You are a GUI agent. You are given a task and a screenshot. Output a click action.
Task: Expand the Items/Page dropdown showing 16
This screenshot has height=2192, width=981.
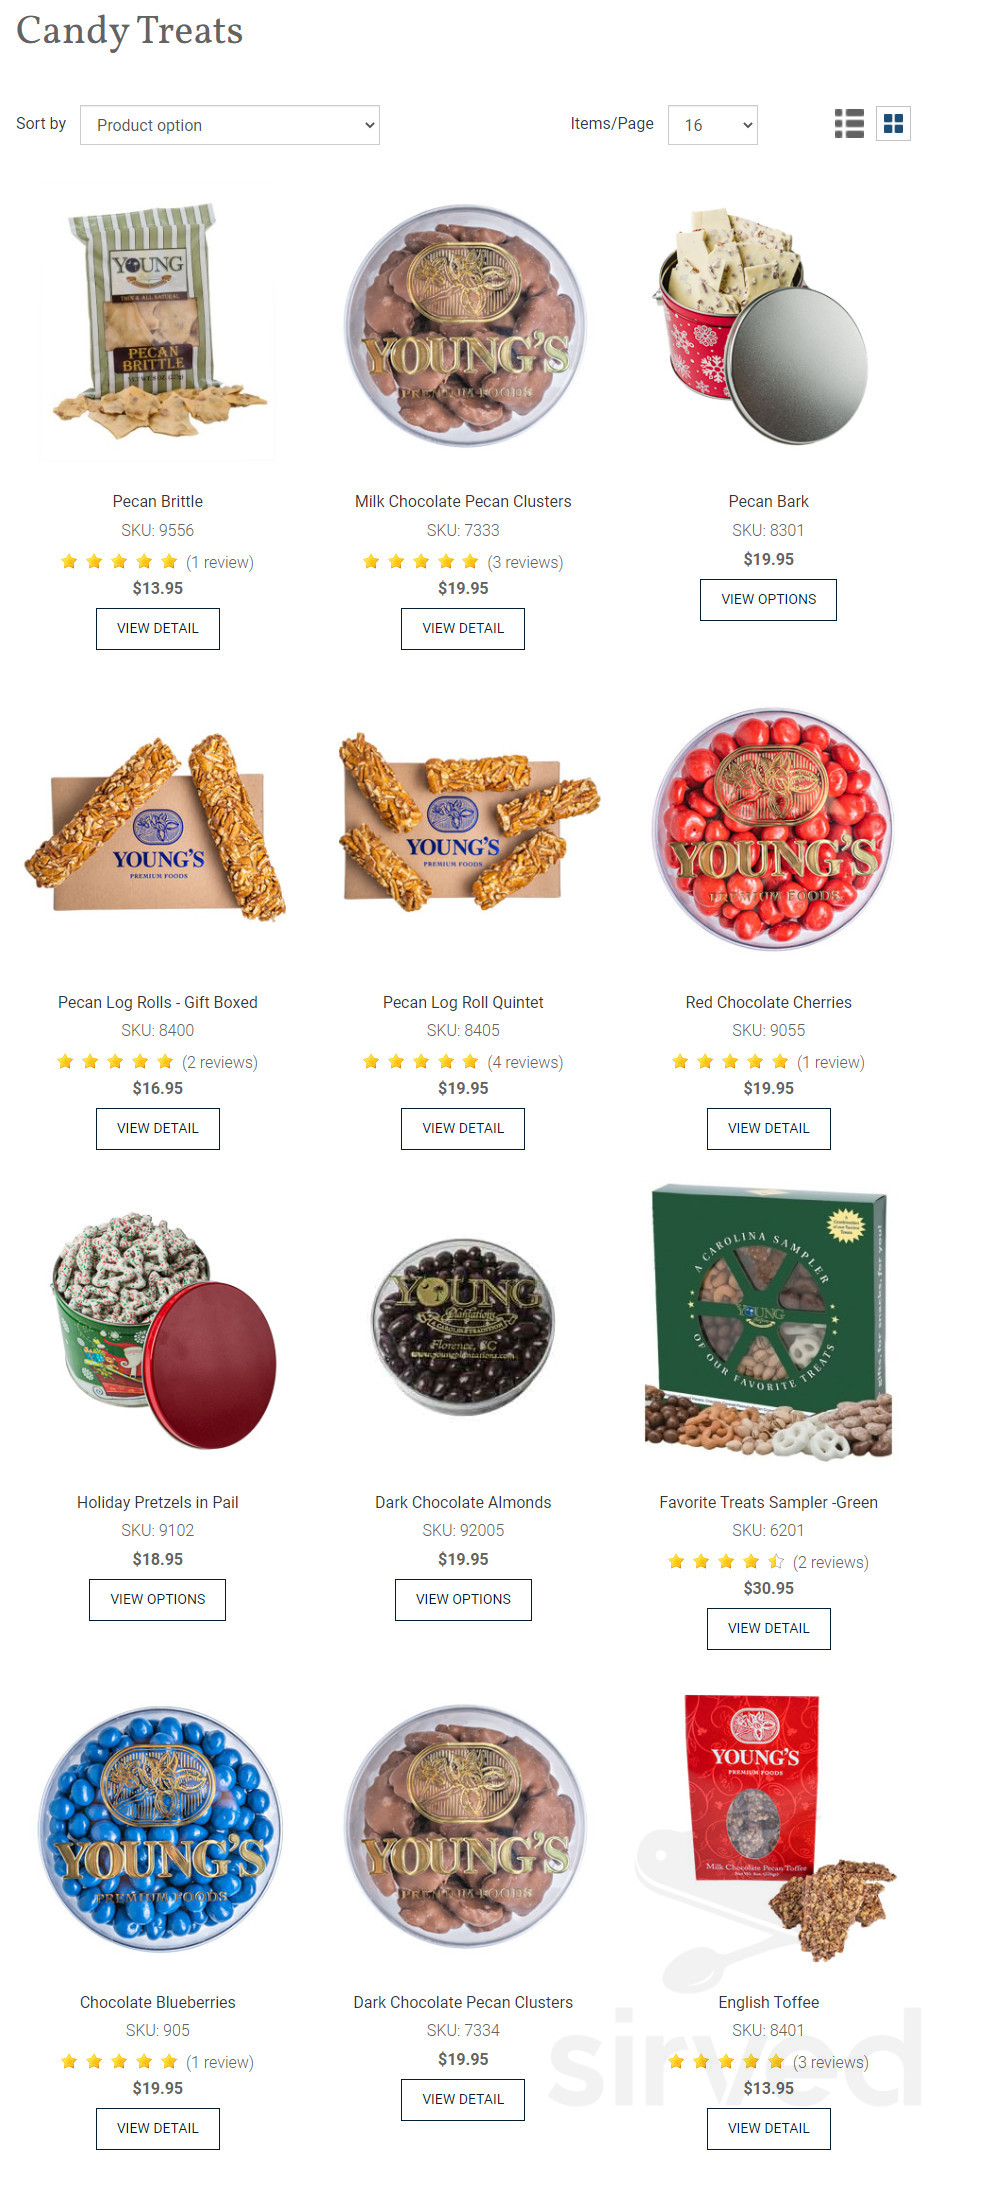pyautogui.click(x=712, y=125)
